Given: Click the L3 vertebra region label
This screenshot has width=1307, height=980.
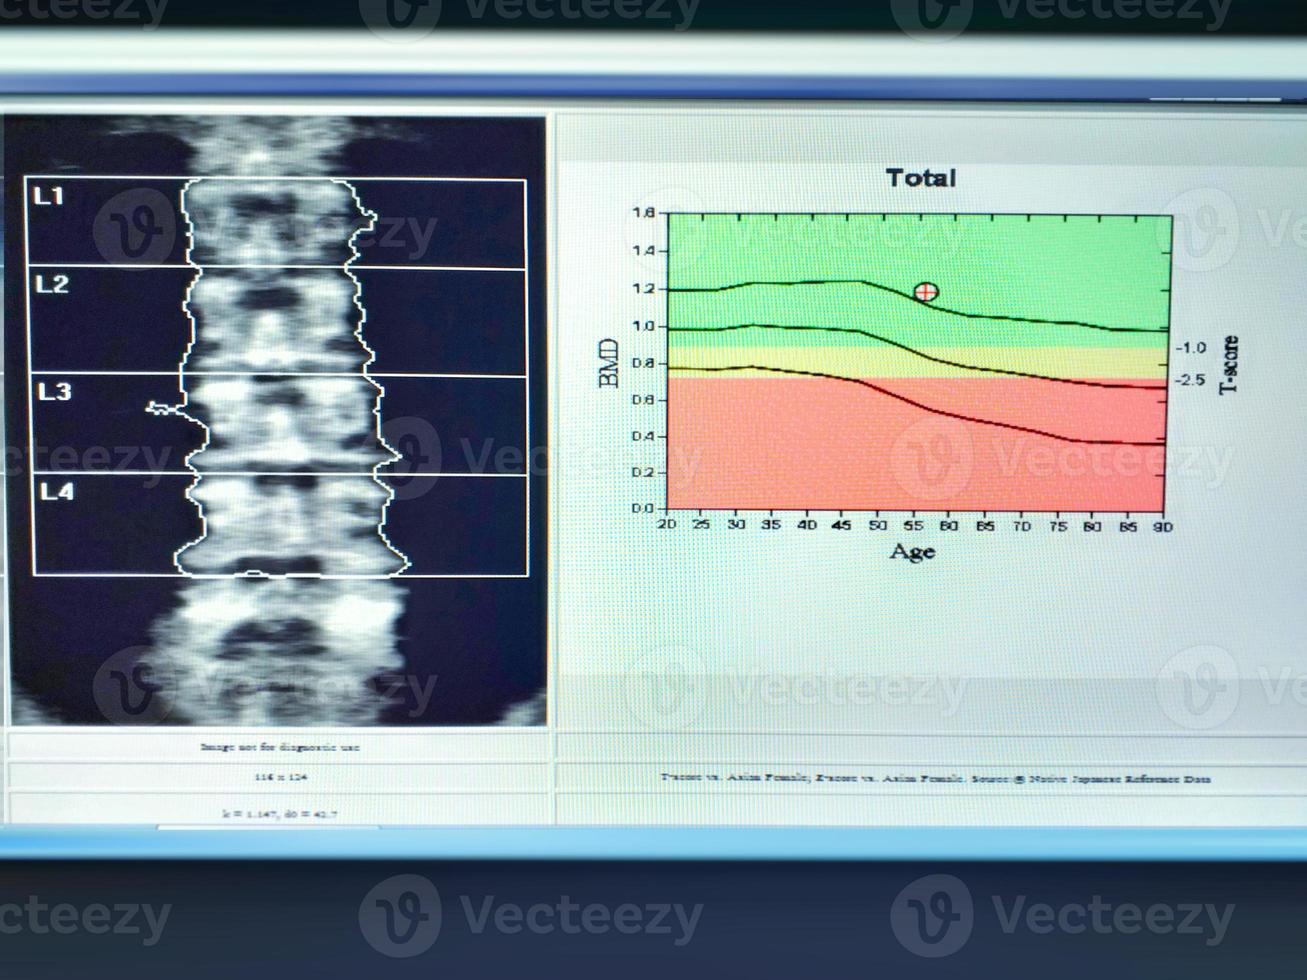Looking at the screenshot, I should [x=55, y=391].
